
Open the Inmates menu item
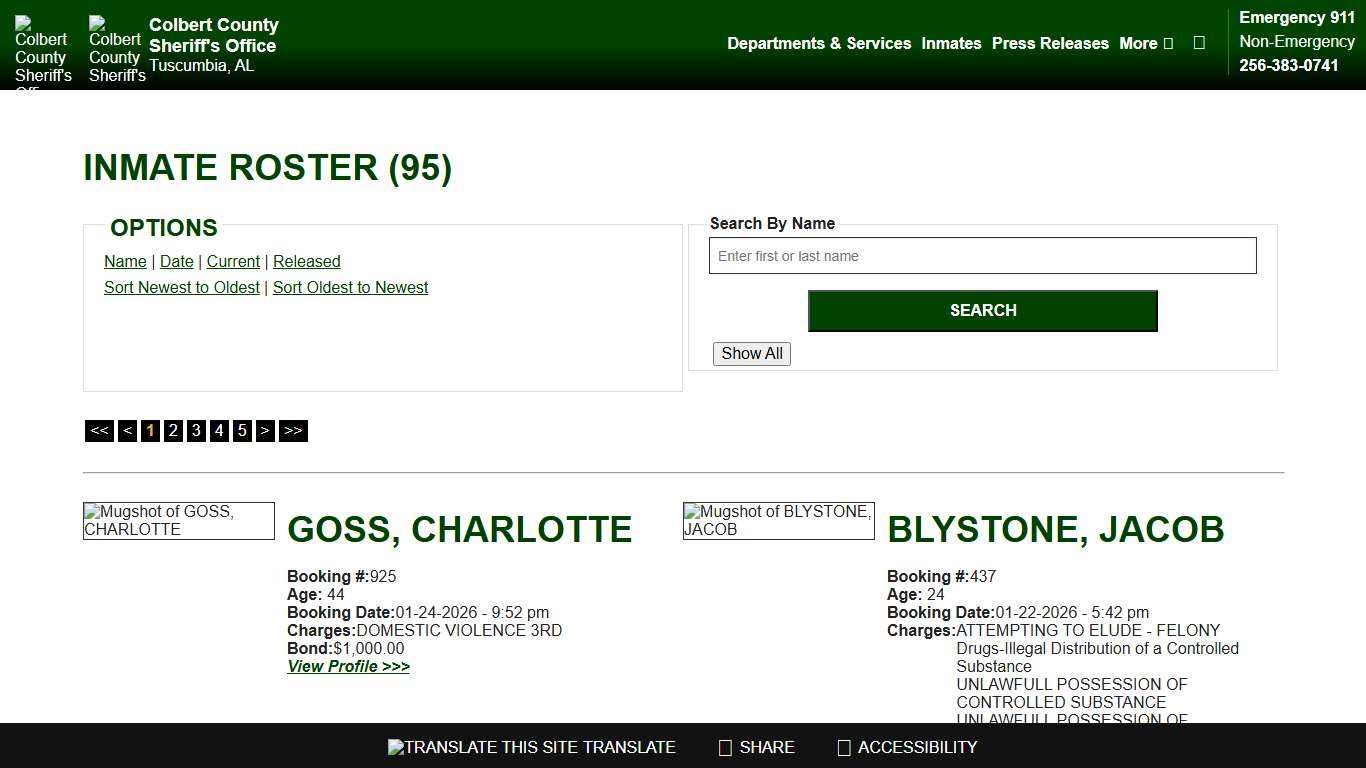pyautogui.click(x=951, y=43)
